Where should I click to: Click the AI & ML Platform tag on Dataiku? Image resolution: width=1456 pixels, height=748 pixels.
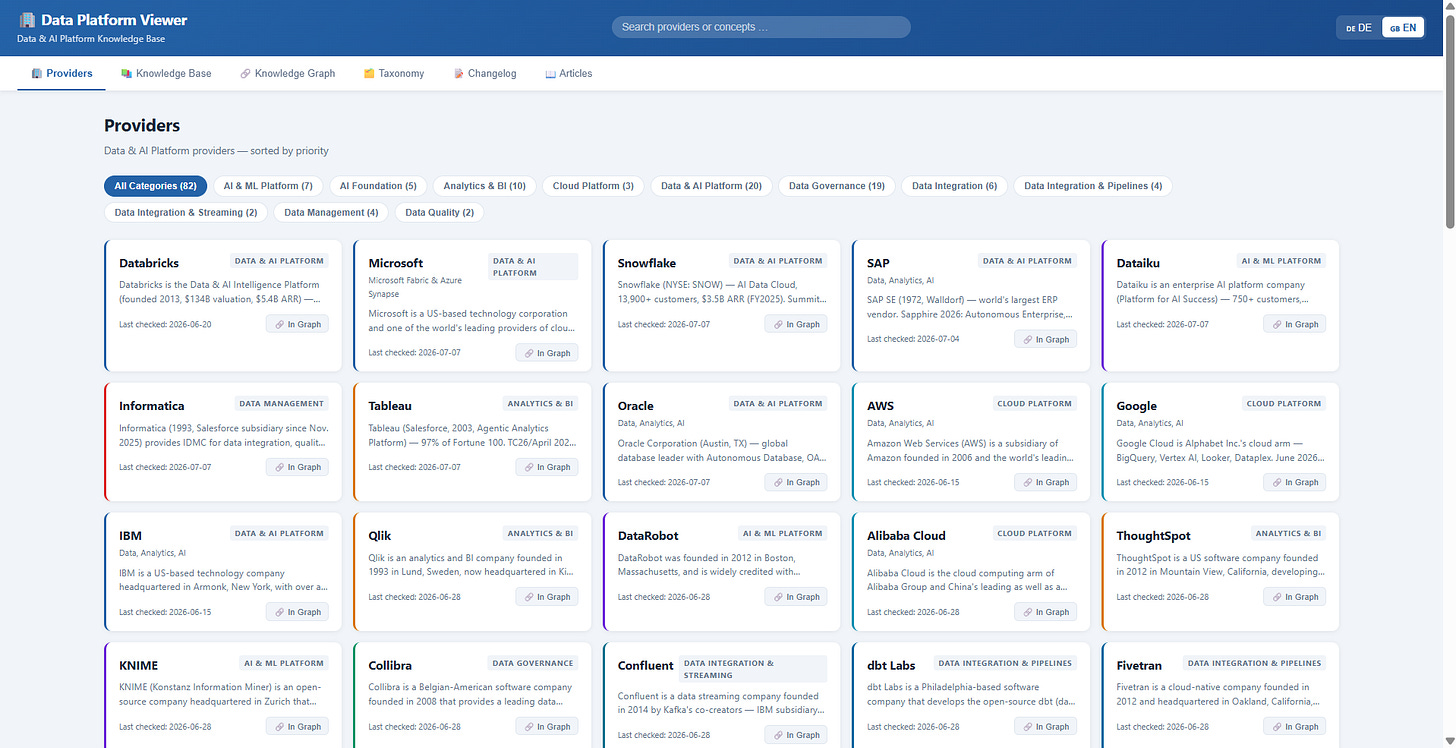click(x=1282, y=261)
